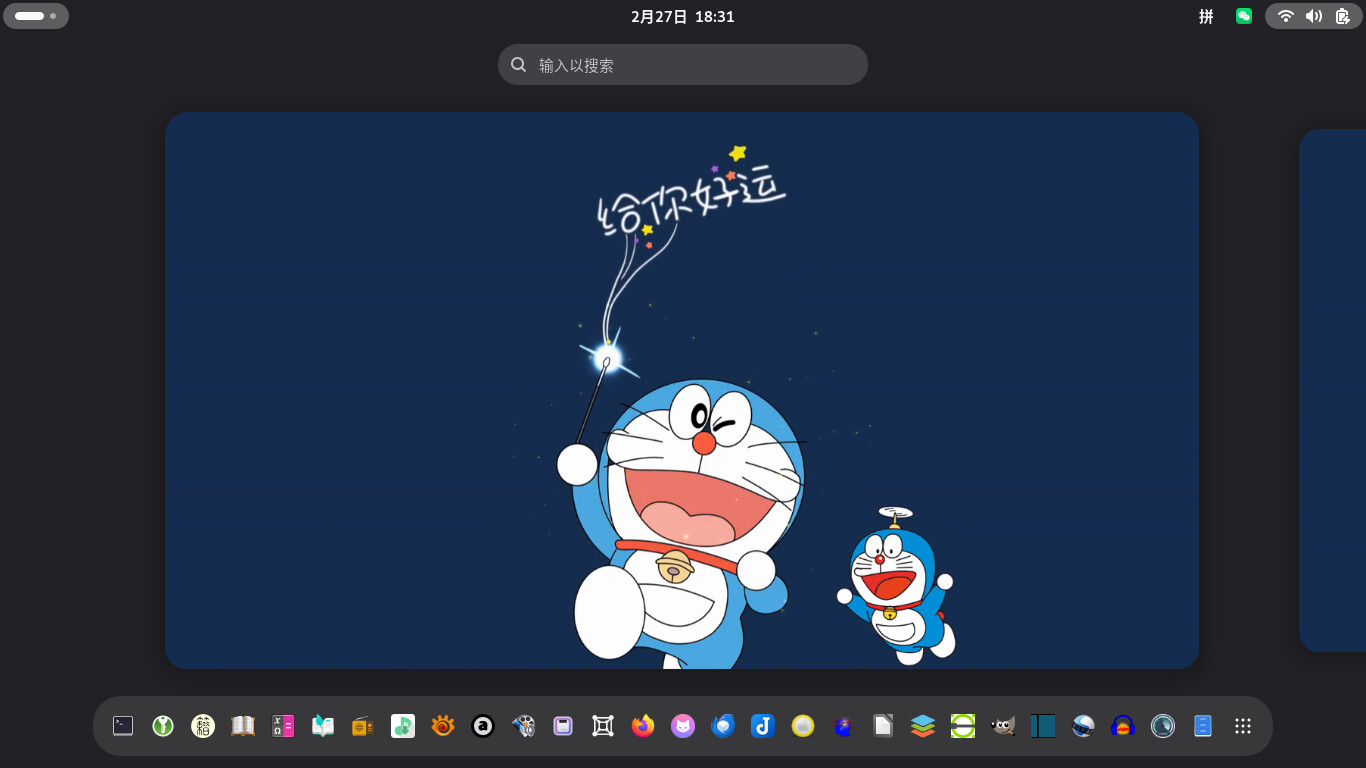Switch to the next workspace on right

[1334, 390]
